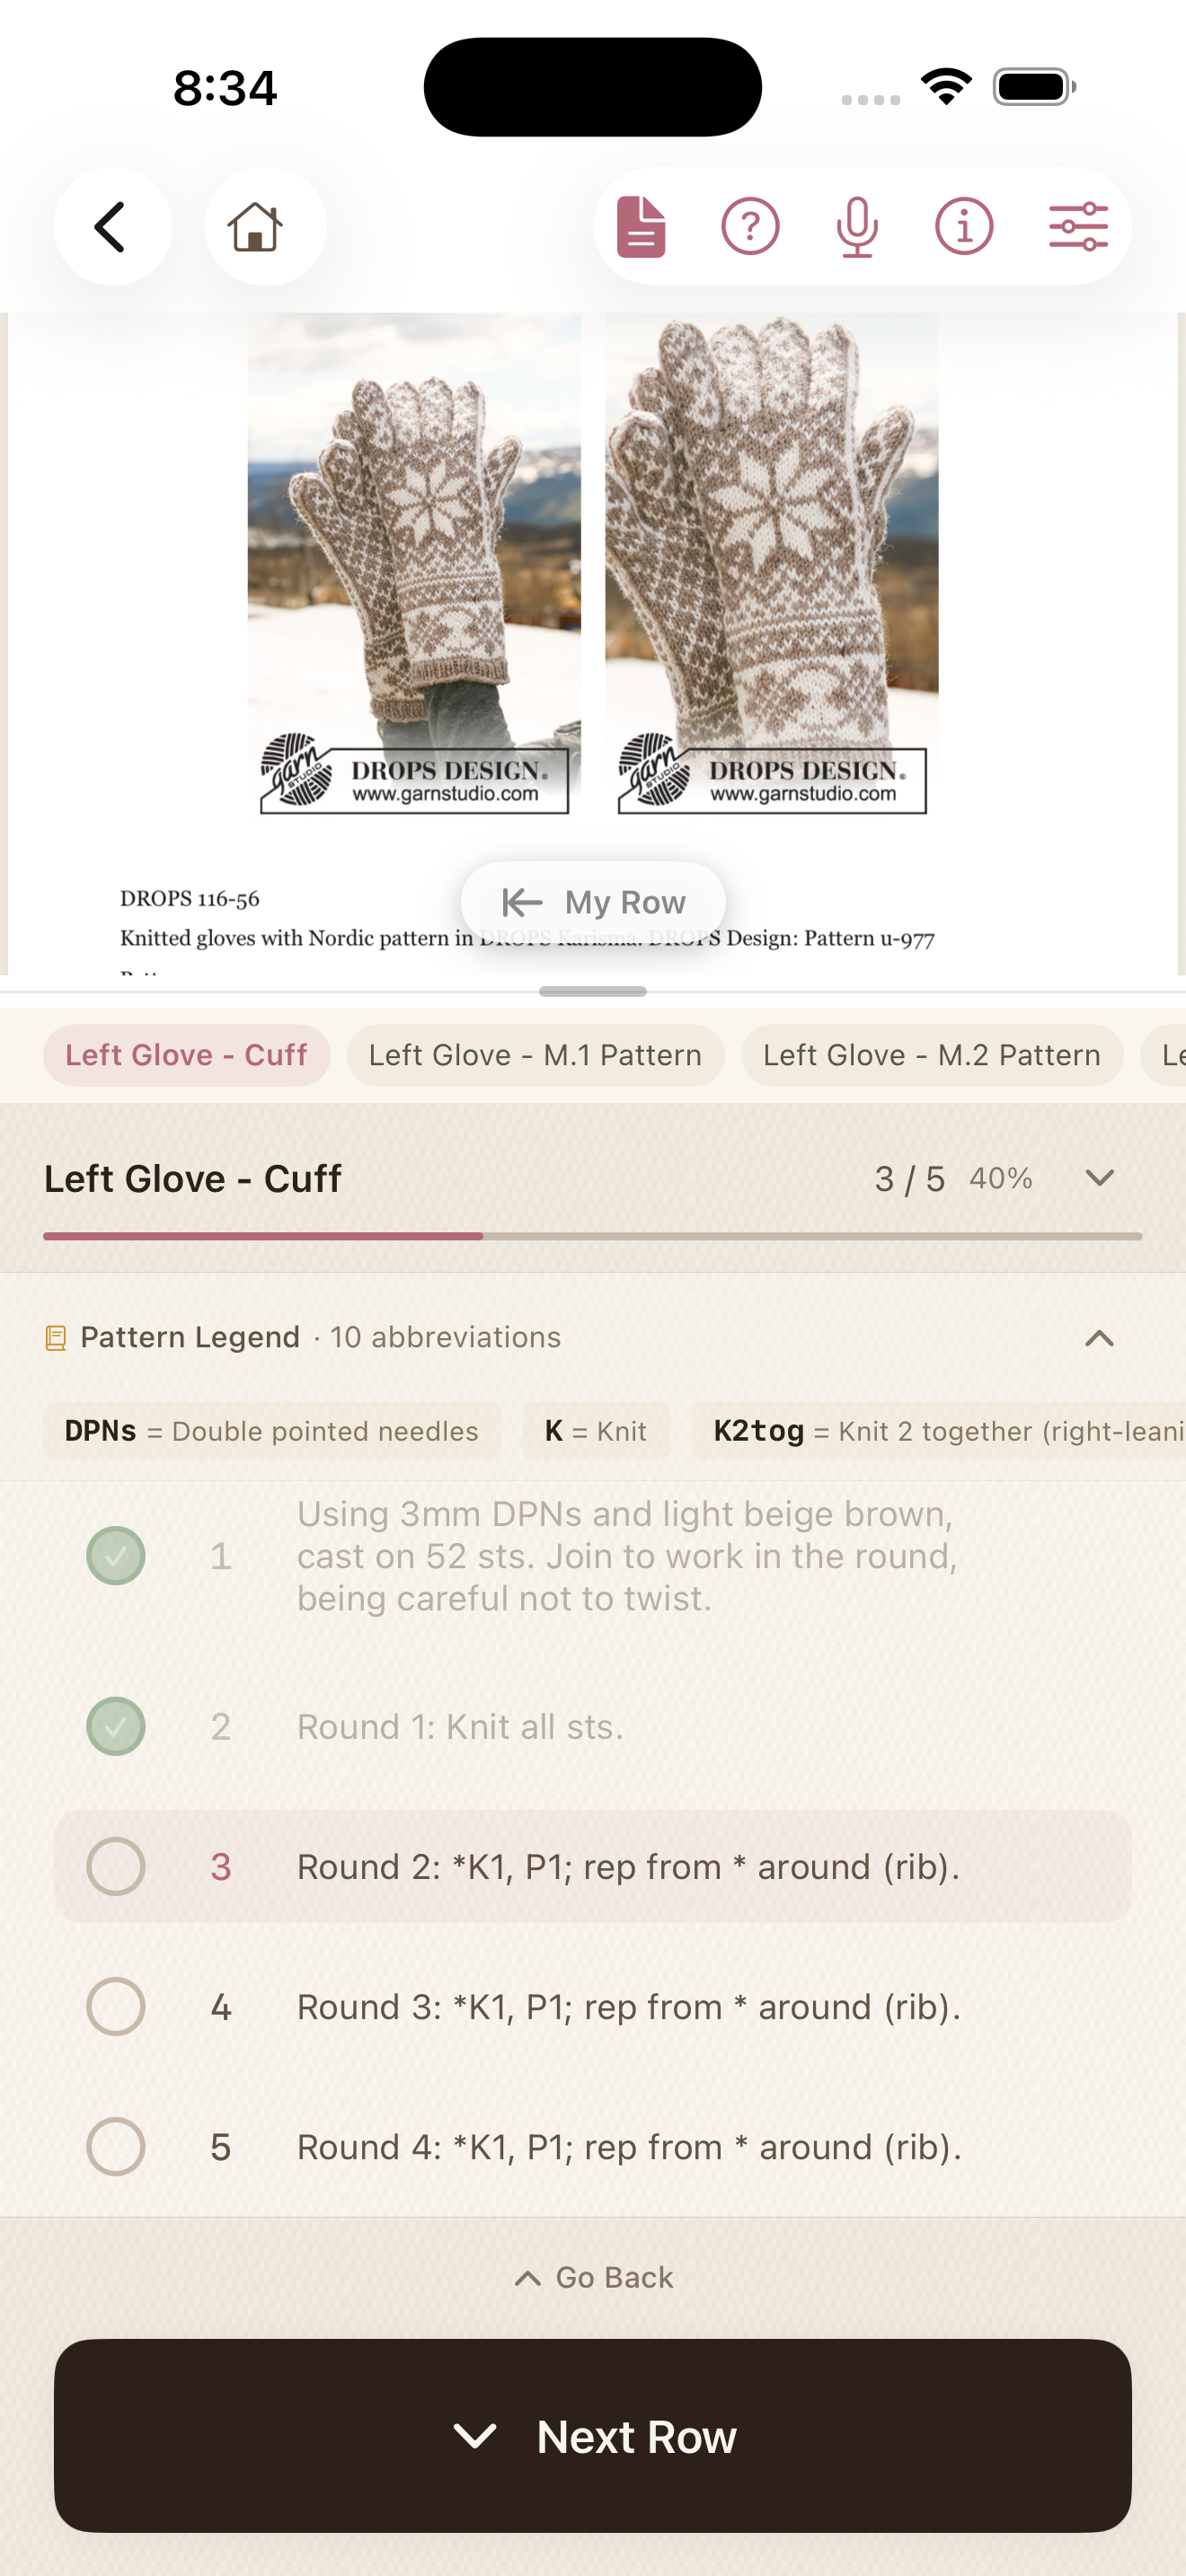This screenshot has width=1186, height=2576.
Task: Jump to My Row
Action: (x=592, y=901)
